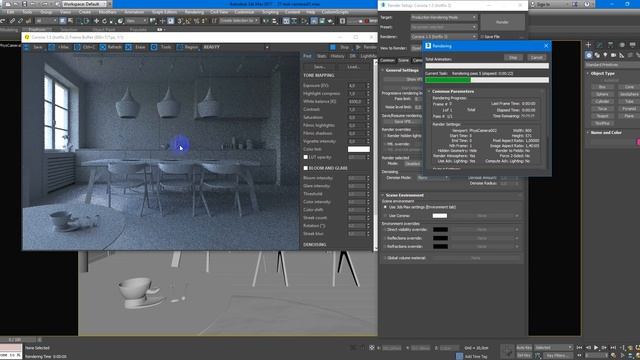Open the Rendering menu
Viewport: 640px width, 360px height.
coord(194,12)
